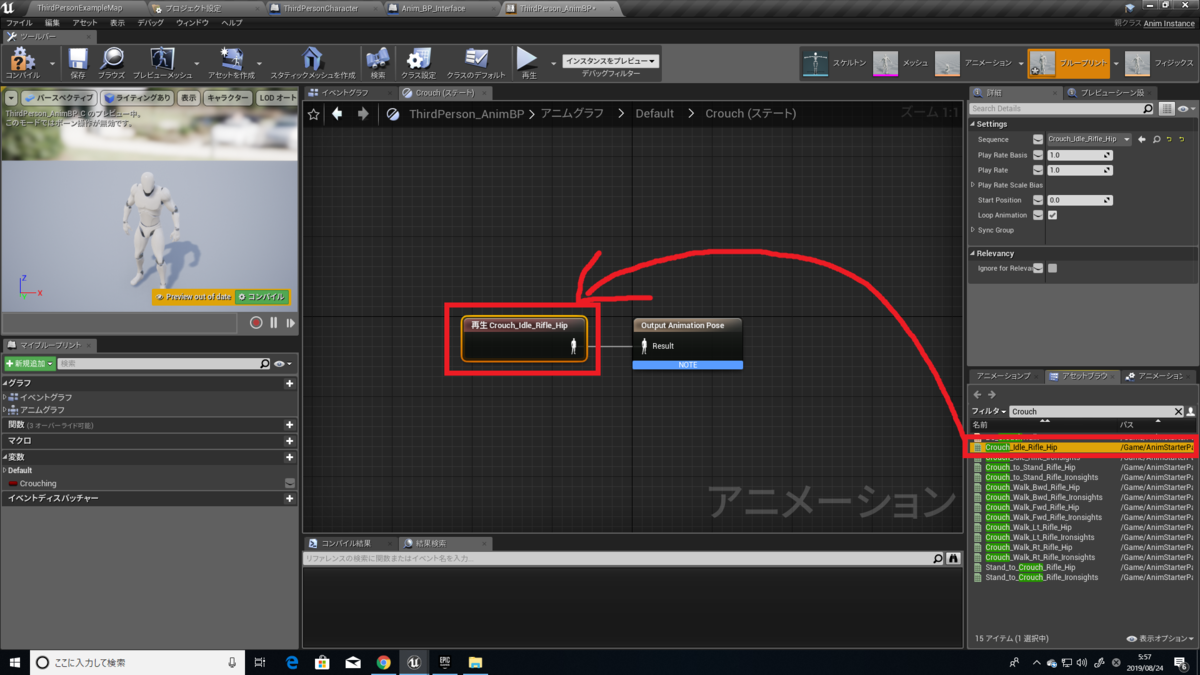Click browse-to-asset magnifier beside Sequence
The width and height of the screenshot is (1200, 675).
1156,139
